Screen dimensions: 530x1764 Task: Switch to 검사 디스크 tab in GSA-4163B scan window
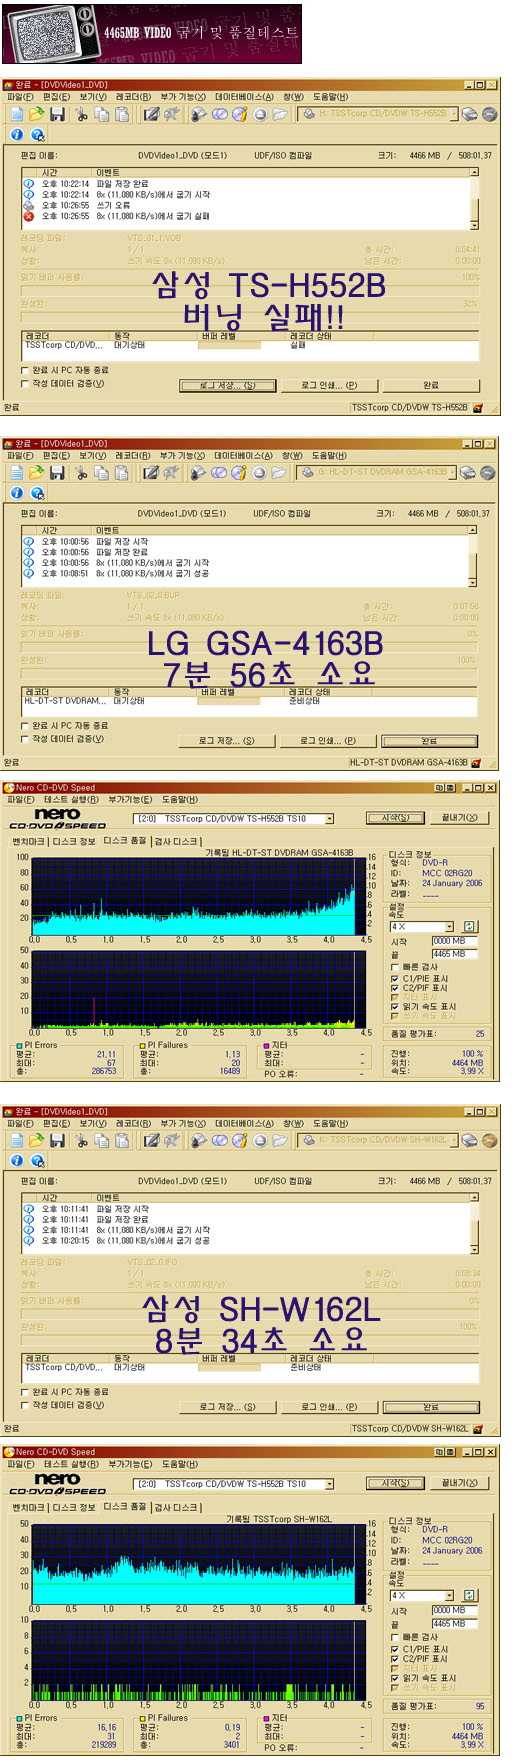pos(176,841)
